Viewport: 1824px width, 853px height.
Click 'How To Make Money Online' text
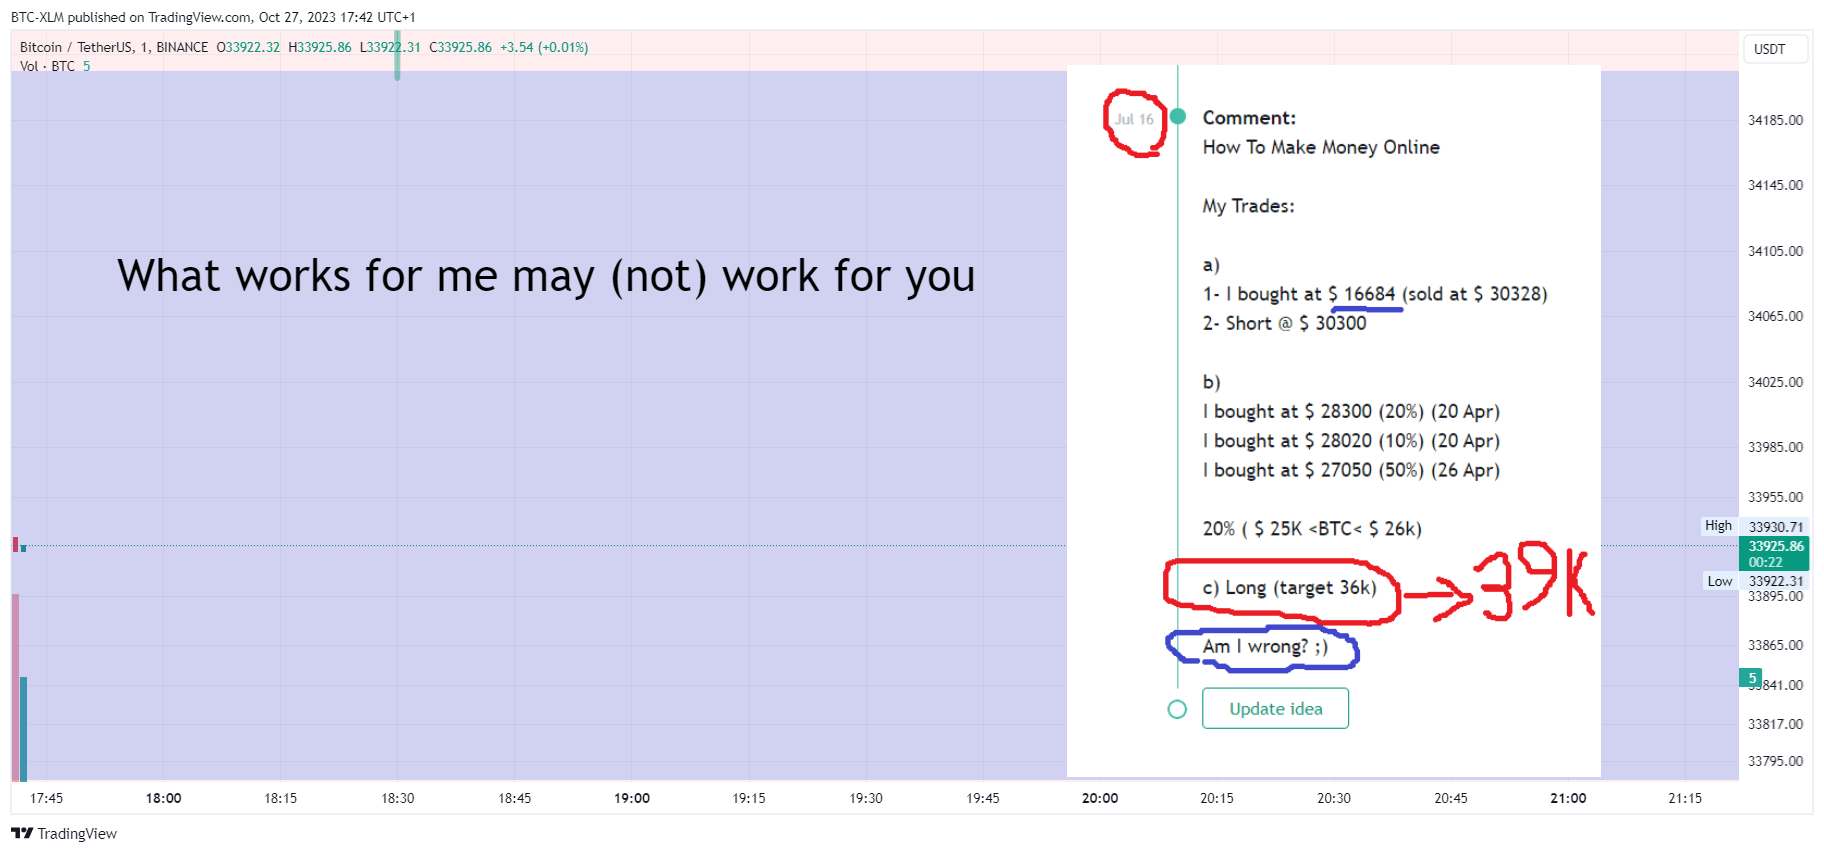tap(1321, 147)
